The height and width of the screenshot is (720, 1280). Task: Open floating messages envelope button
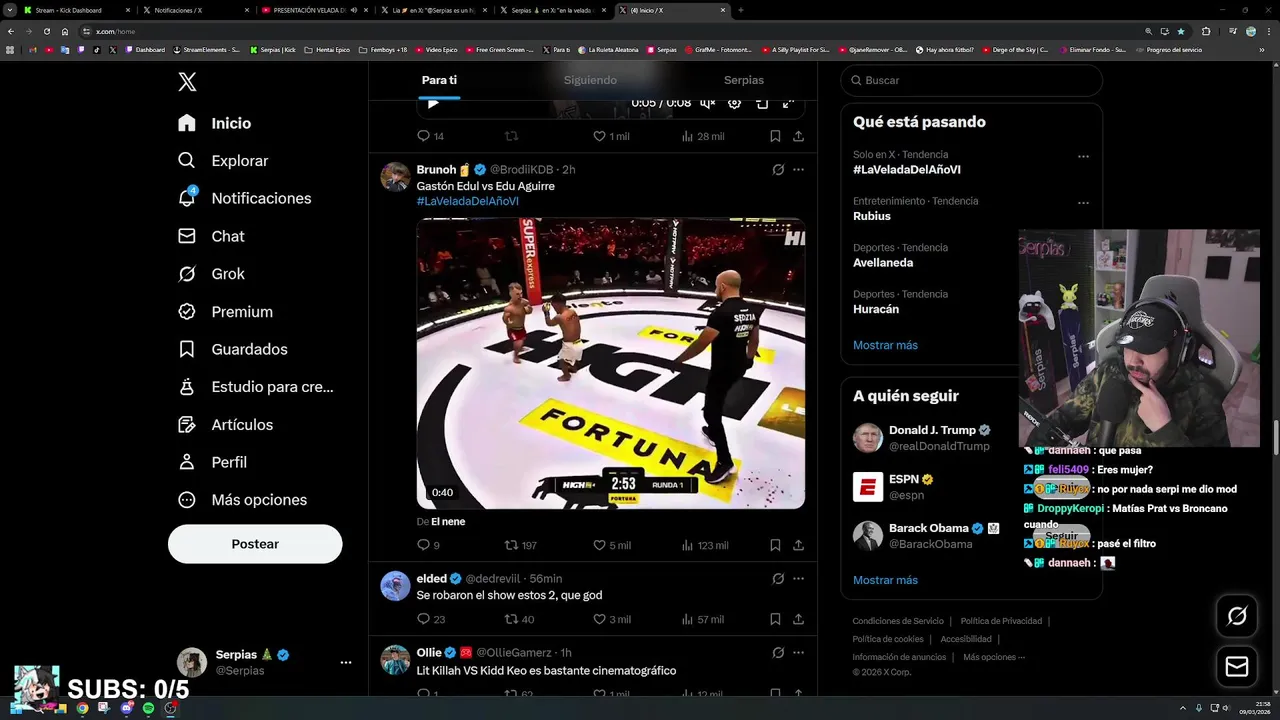pyautogui.click(x=1237, y=667)
